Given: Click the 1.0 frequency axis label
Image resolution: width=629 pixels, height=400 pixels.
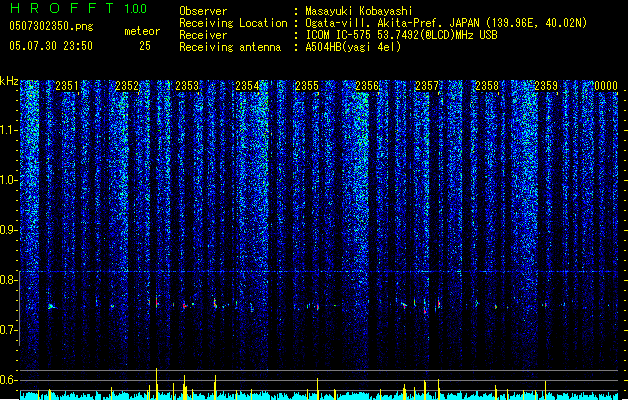Looking at the screenshot, I should tap(9, 180).
